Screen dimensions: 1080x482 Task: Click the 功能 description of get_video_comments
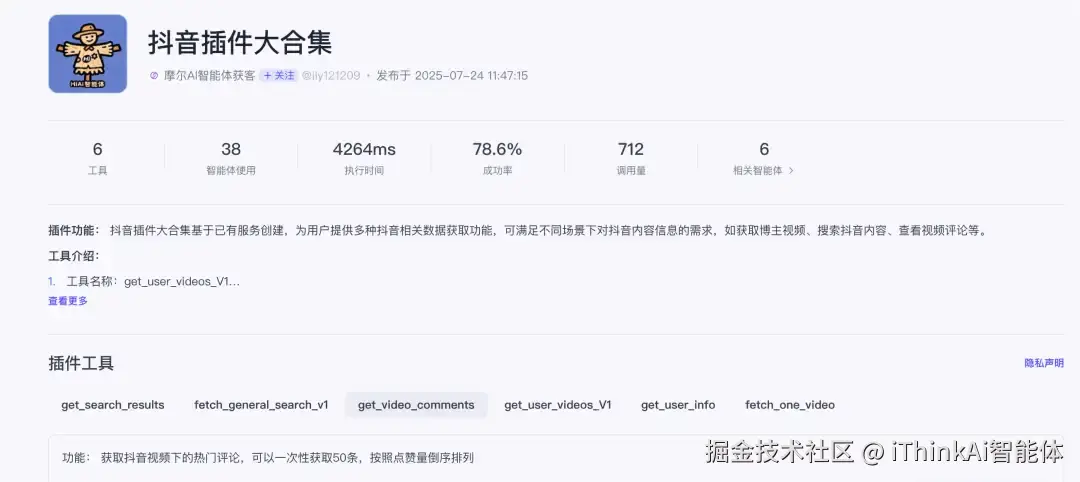pyautogui.click(x=268, y=458)
